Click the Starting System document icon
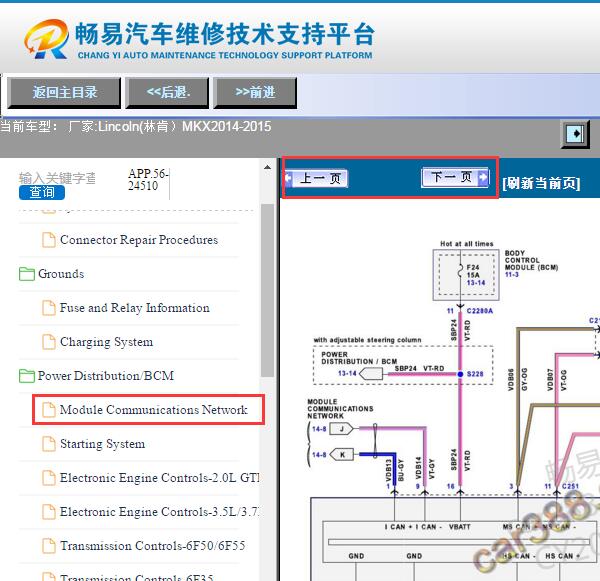The image size is (600, 581). point(49,444)
